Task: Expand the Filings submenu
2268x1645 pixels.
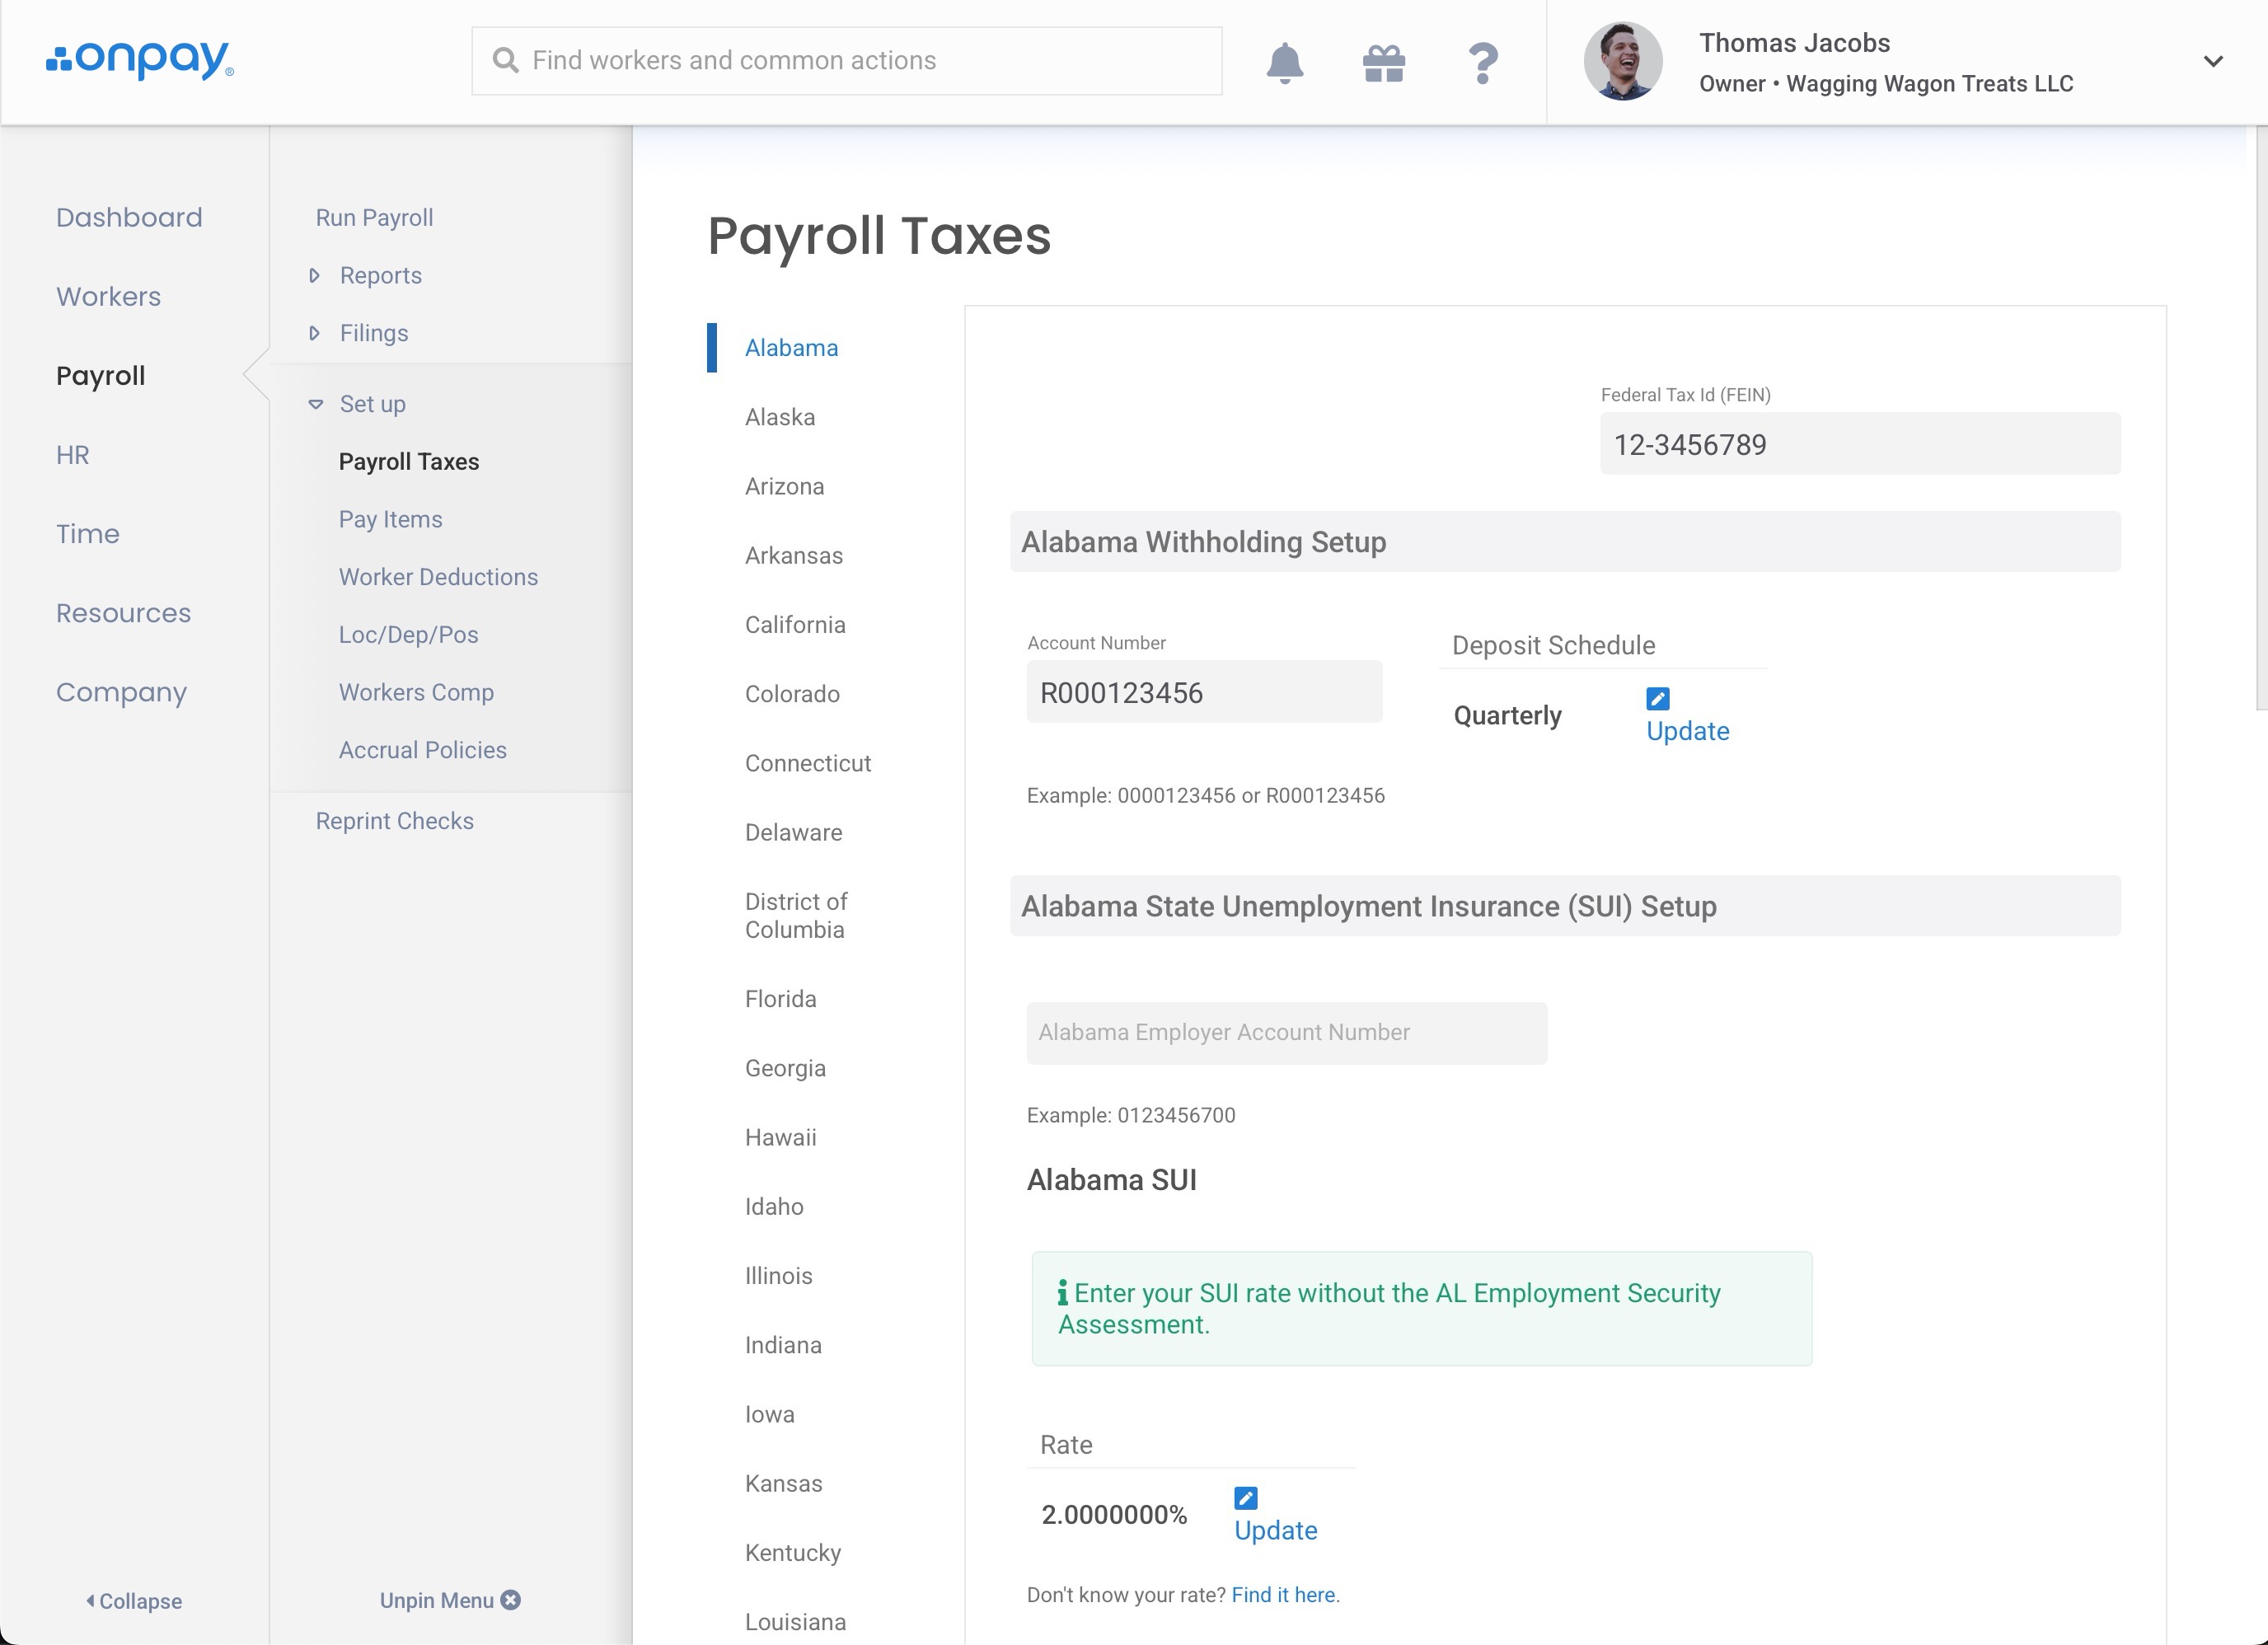Action: click(373, 333)
